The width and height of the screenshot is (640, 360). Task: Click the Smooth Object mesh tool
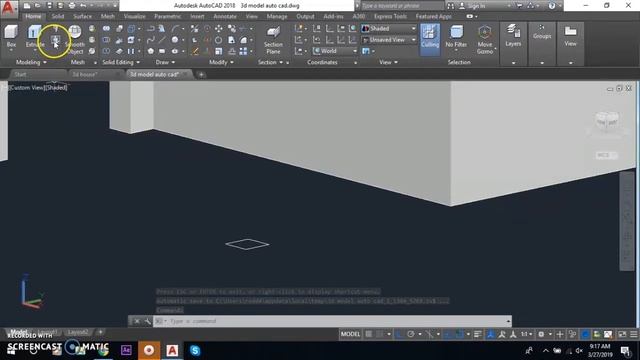75,40
